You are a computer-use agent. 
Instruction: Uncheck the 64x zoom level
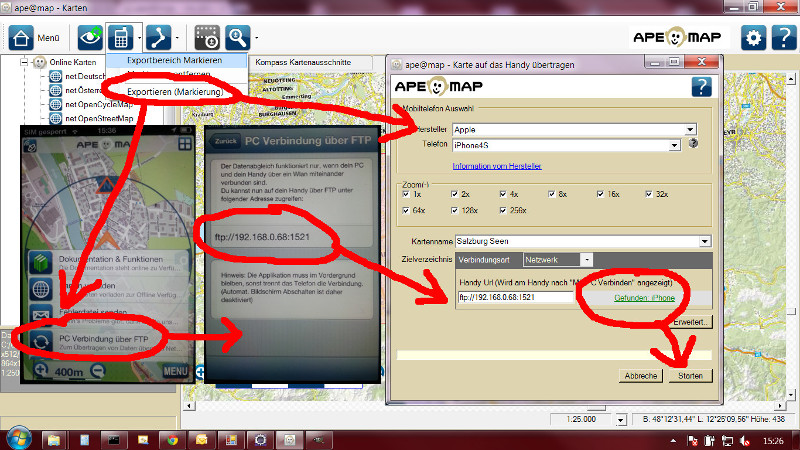[406, 210]
